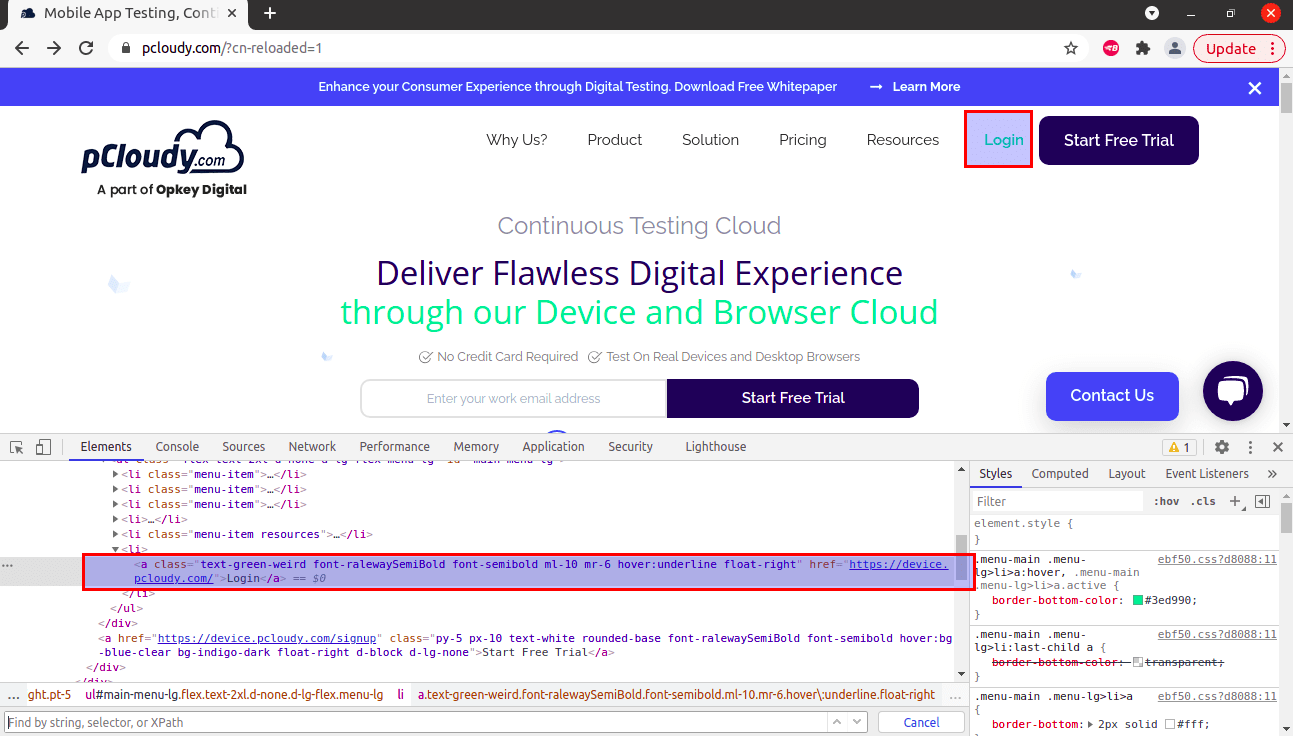
Task: Enable element state forcing via :hov toggle
Action: tap(1166, 500)
